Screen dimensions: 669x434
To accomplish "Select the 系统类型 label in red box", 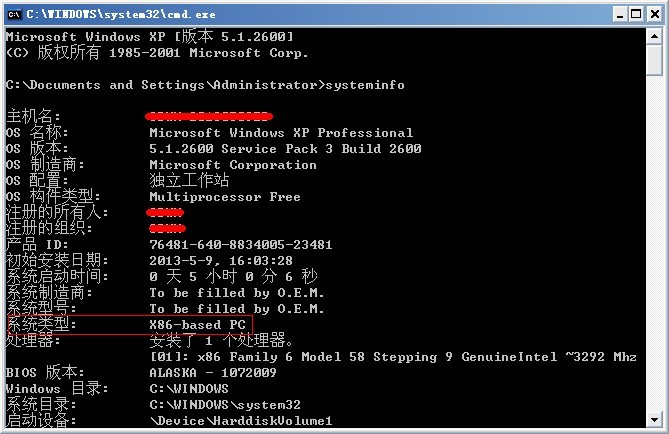I will tap(42, 324).
